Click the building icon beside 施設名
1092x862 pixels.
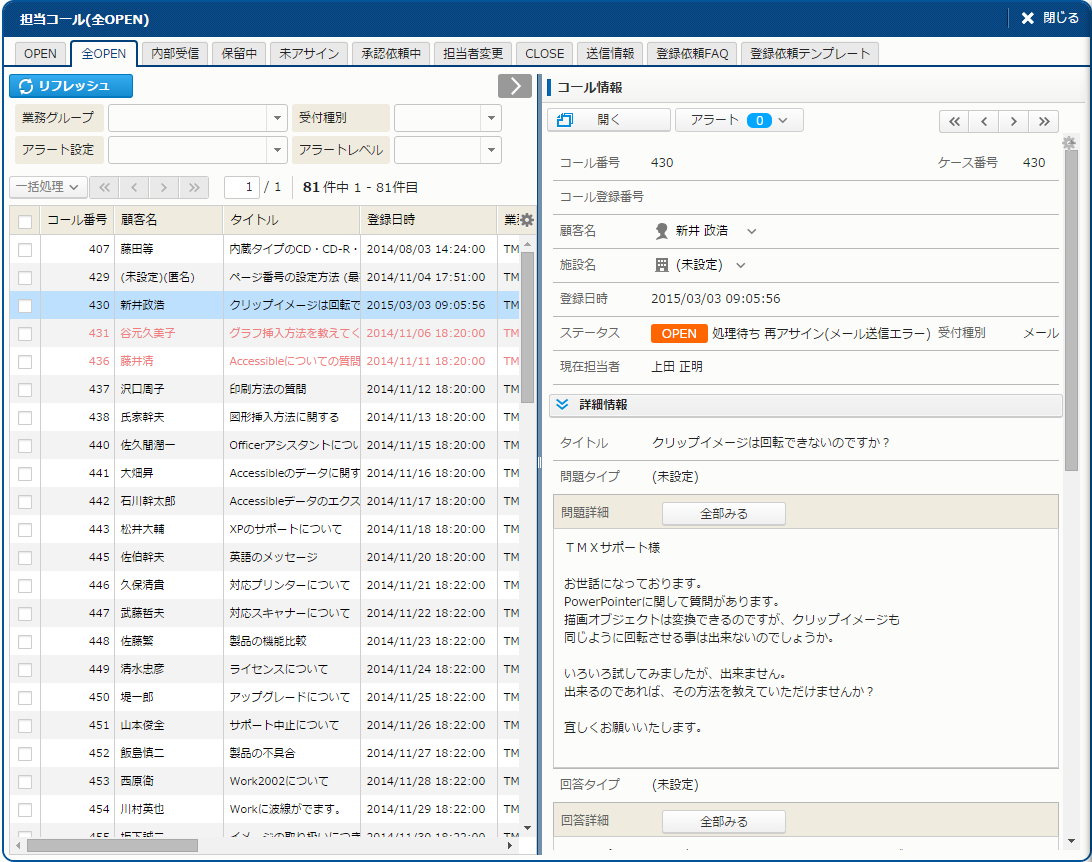pos(661,265)
